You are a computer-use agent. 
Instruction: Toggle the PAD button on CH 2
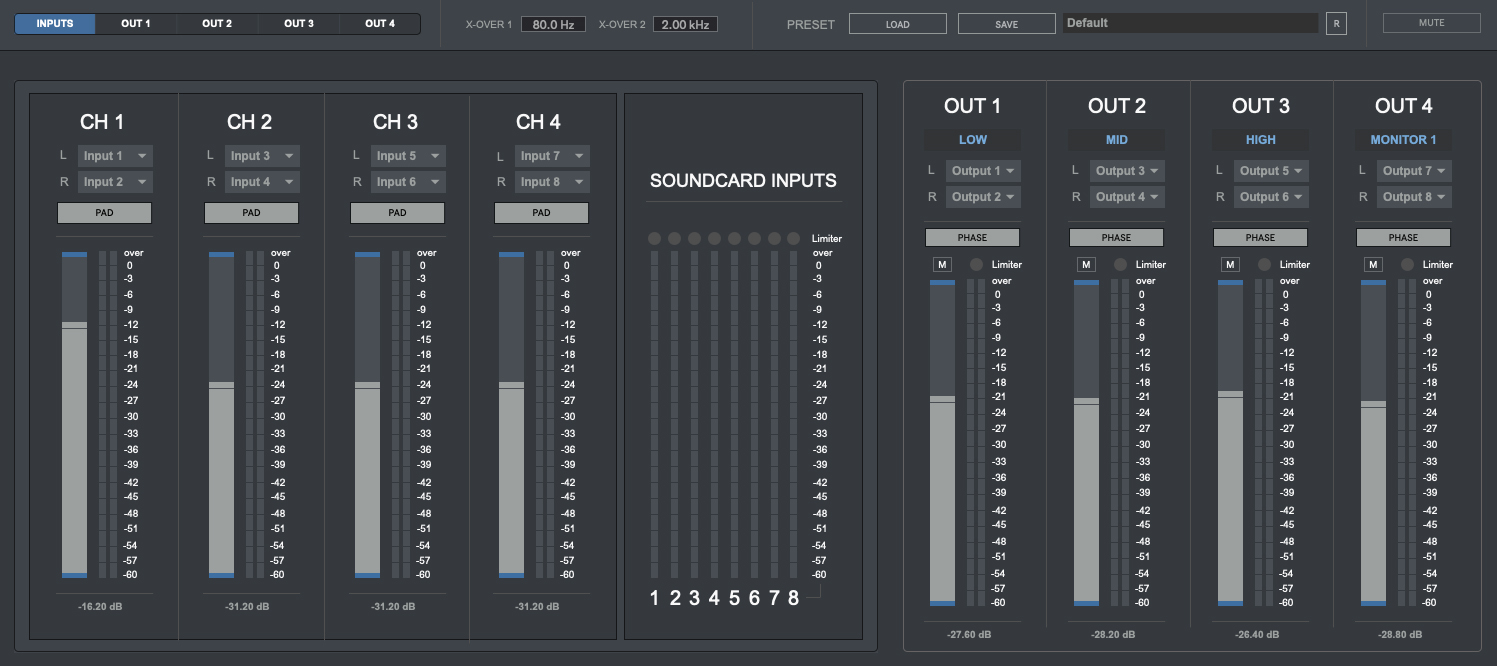click(x=251, y=213)
